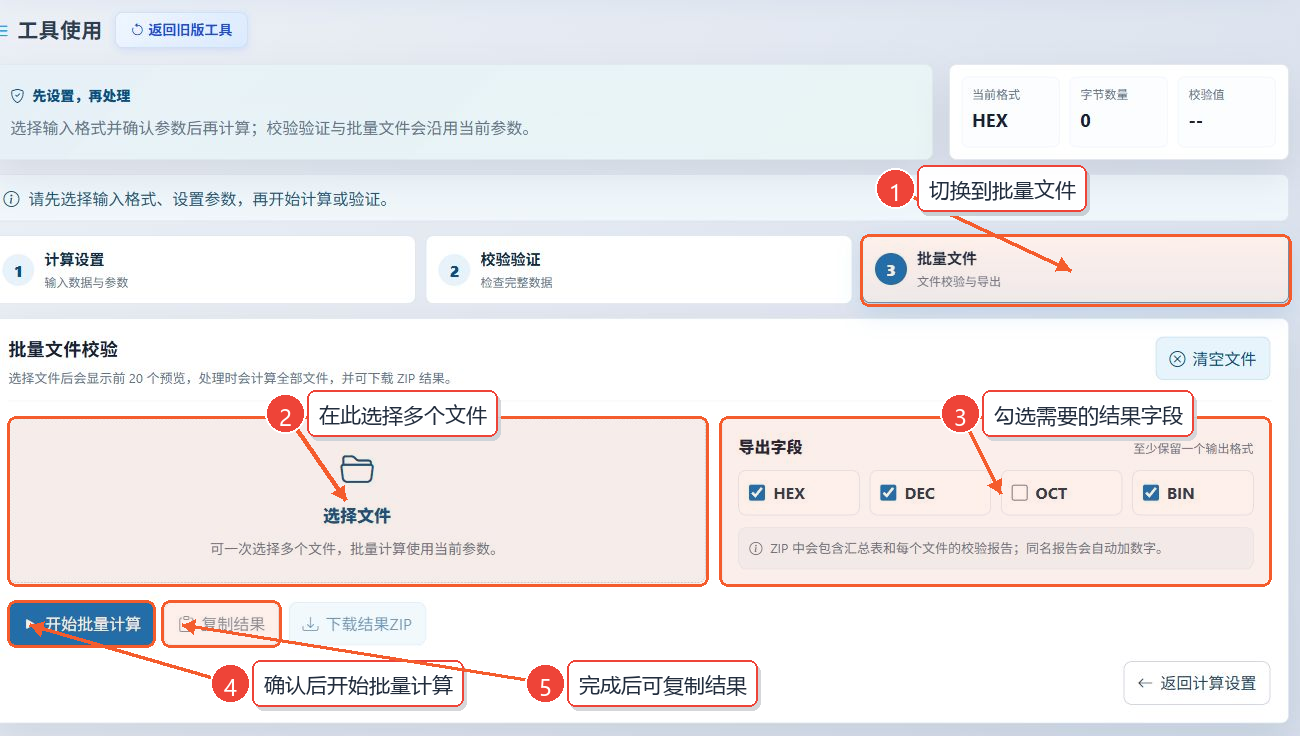
Task: Enable the OCT export field checkbox
Action: coord(1019,493)
